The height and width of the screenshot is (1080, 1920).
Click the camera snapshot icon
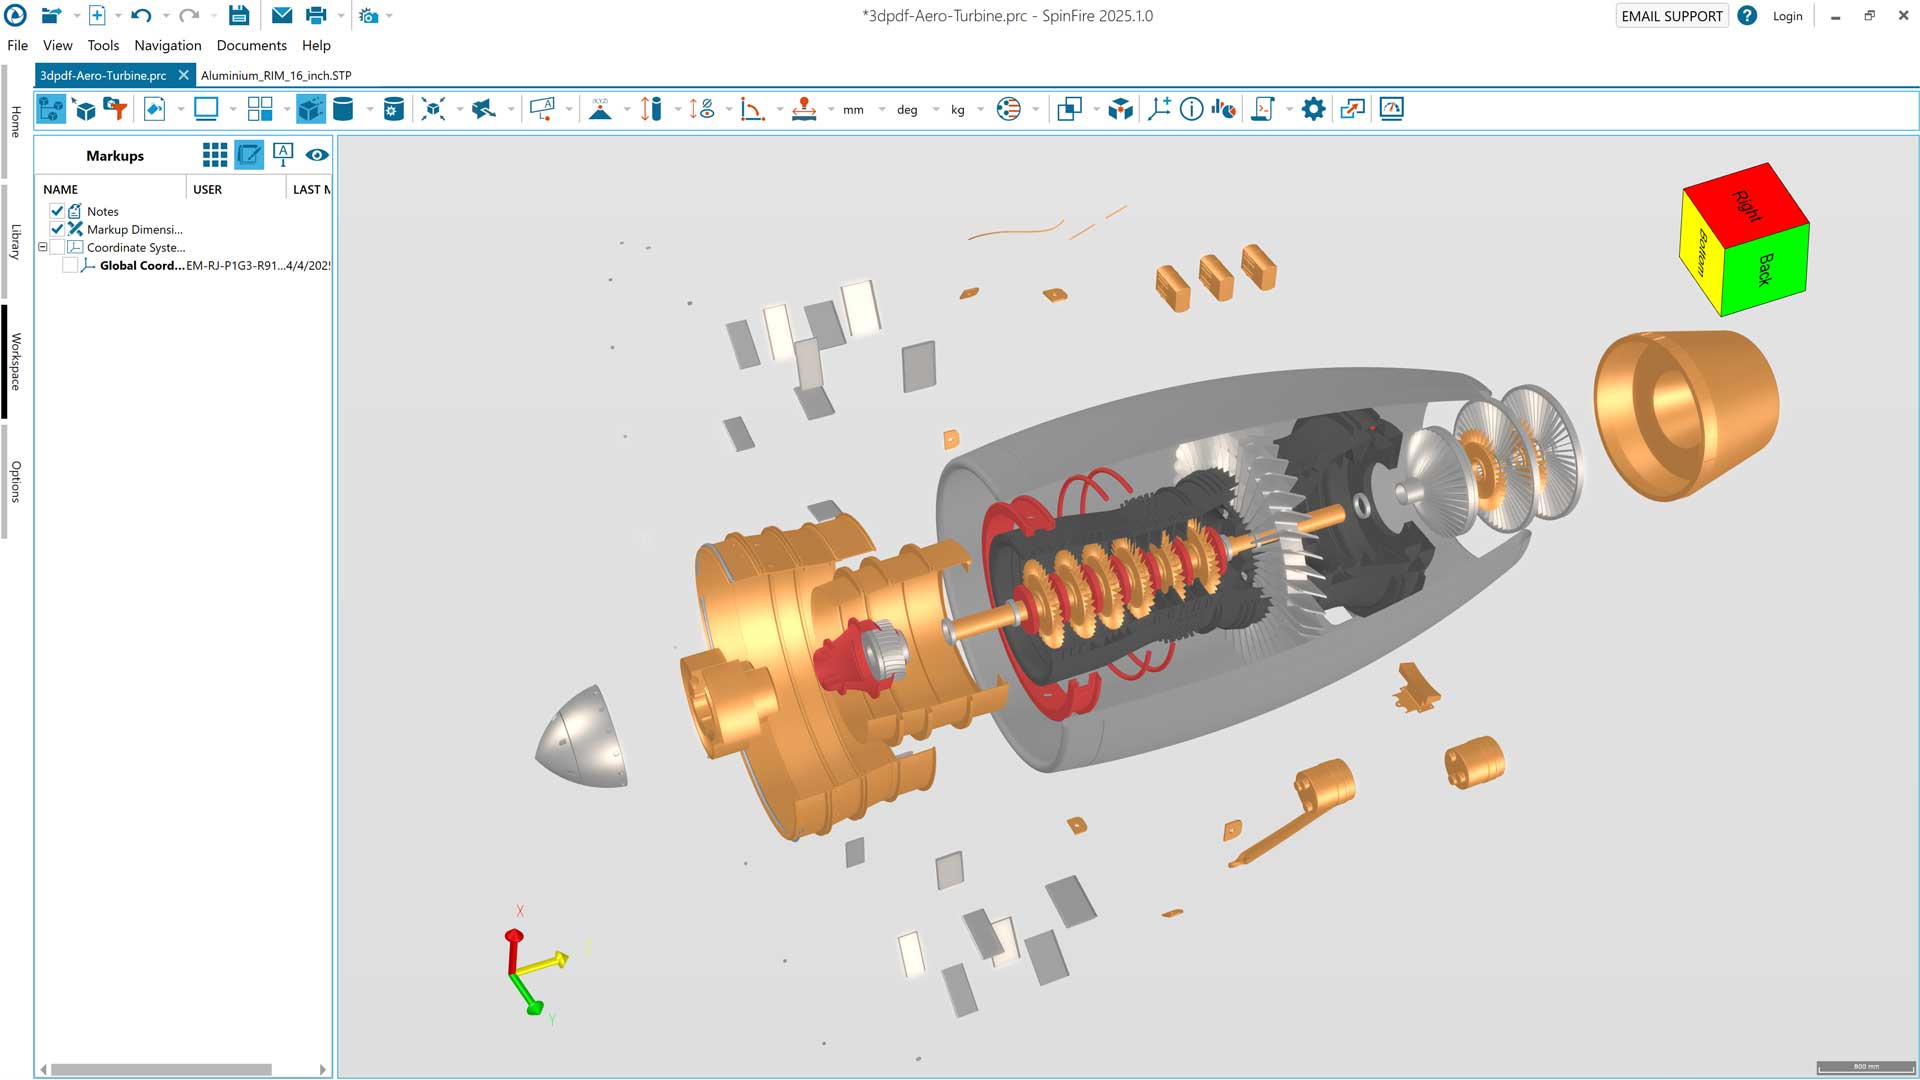tap(369, 16)
